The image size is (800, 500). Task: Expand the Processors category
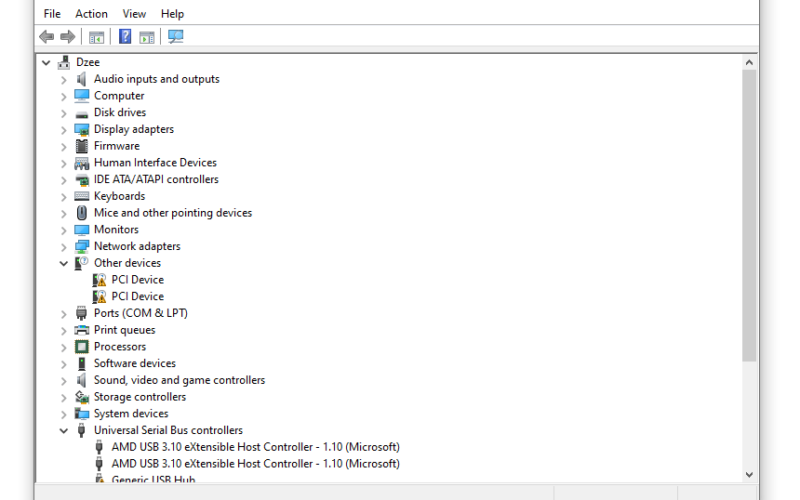pyautogui.click(x=64, y=347)
